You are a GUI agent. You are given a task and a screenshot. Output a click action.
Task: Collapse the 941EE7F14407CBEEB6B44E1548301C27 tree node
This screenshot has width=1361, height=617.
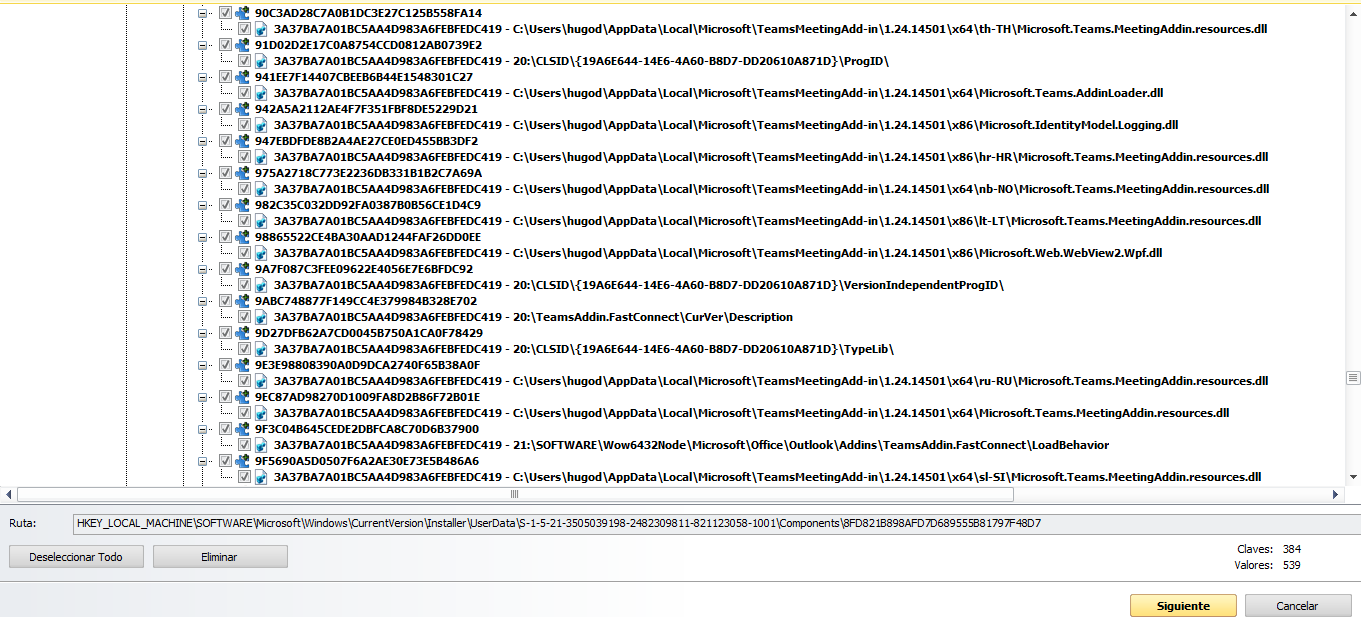[205, 77]
